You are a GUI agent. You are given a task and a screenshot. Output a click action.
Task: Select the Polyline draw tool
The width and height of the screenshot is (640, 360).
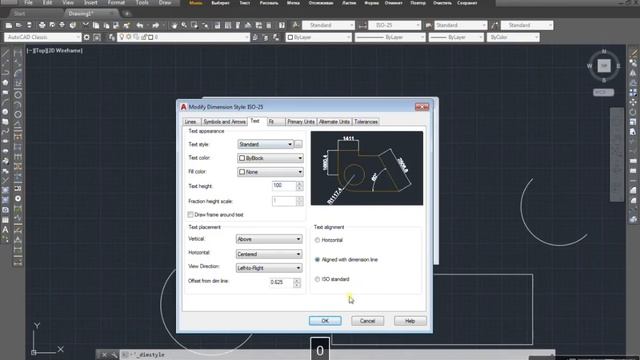point(5,73)
